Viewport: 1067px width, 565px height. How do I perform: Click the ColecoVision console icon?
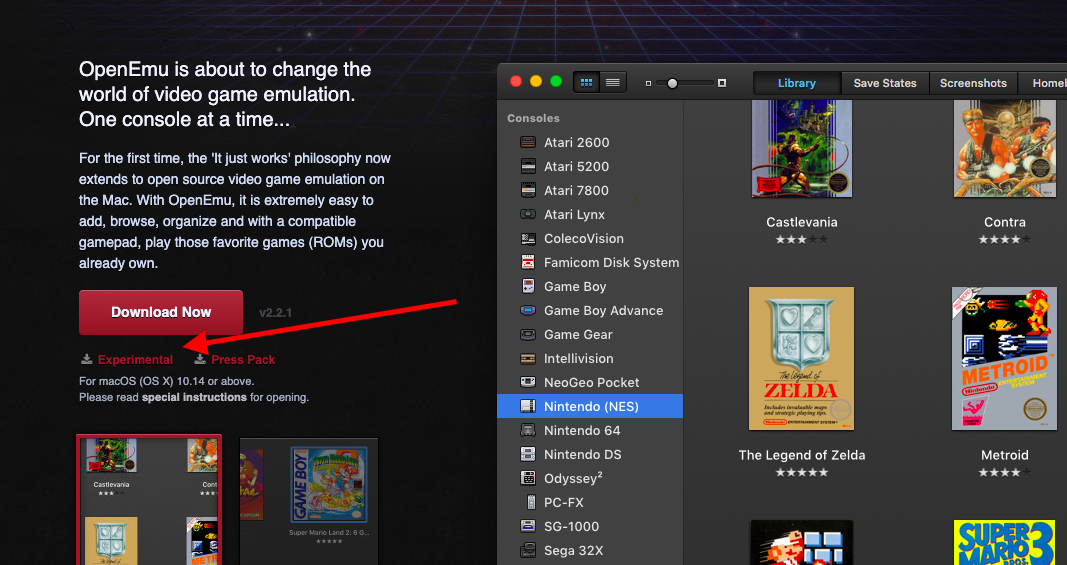click(x=528, y=238)
